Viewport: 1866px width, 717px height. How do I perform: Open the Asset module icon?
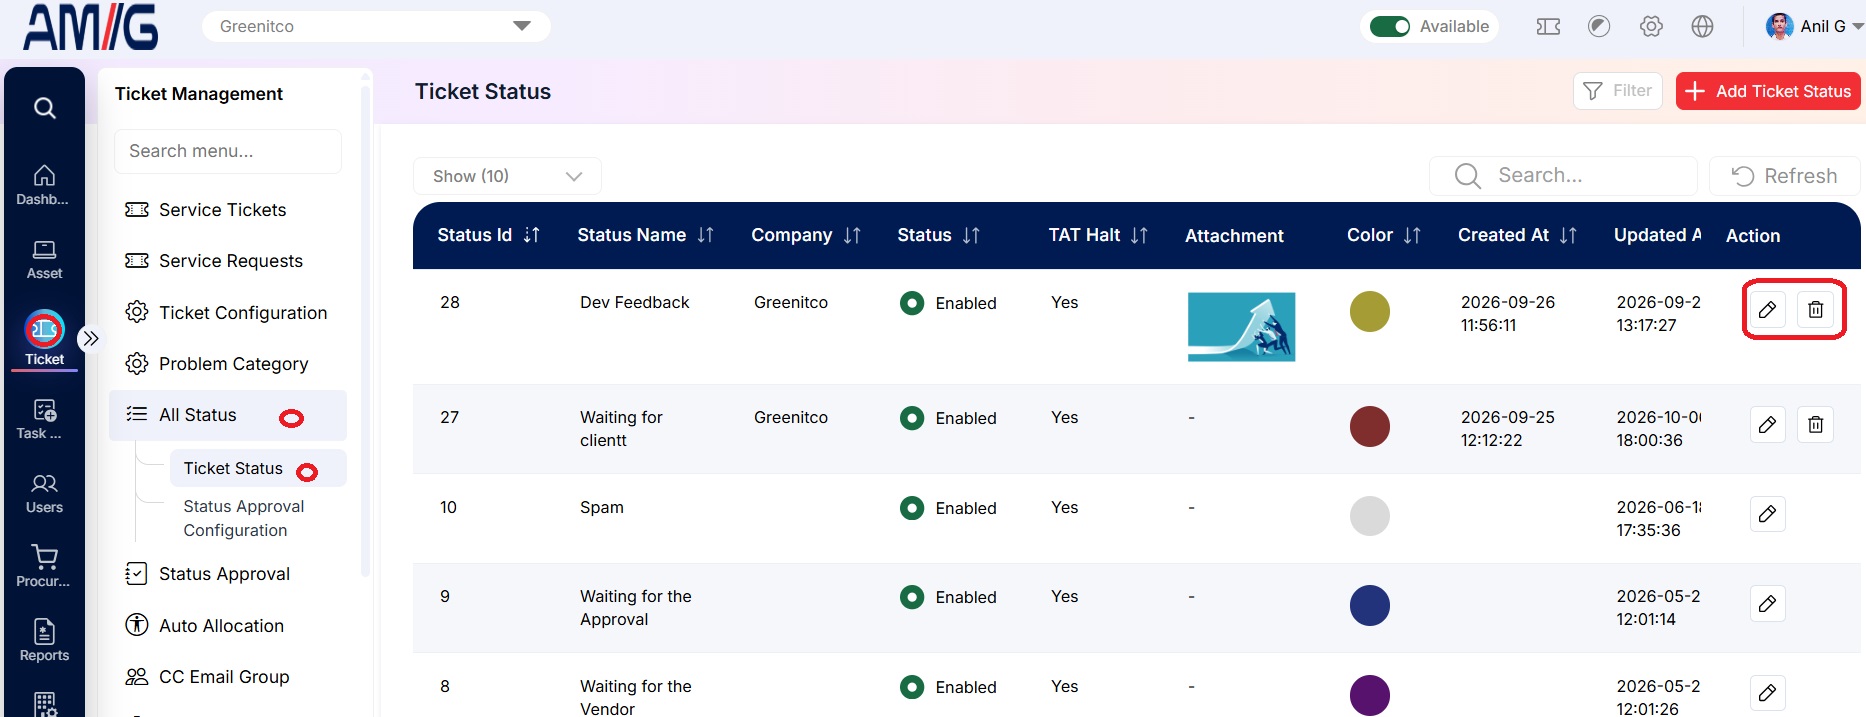tap(44, 259)
